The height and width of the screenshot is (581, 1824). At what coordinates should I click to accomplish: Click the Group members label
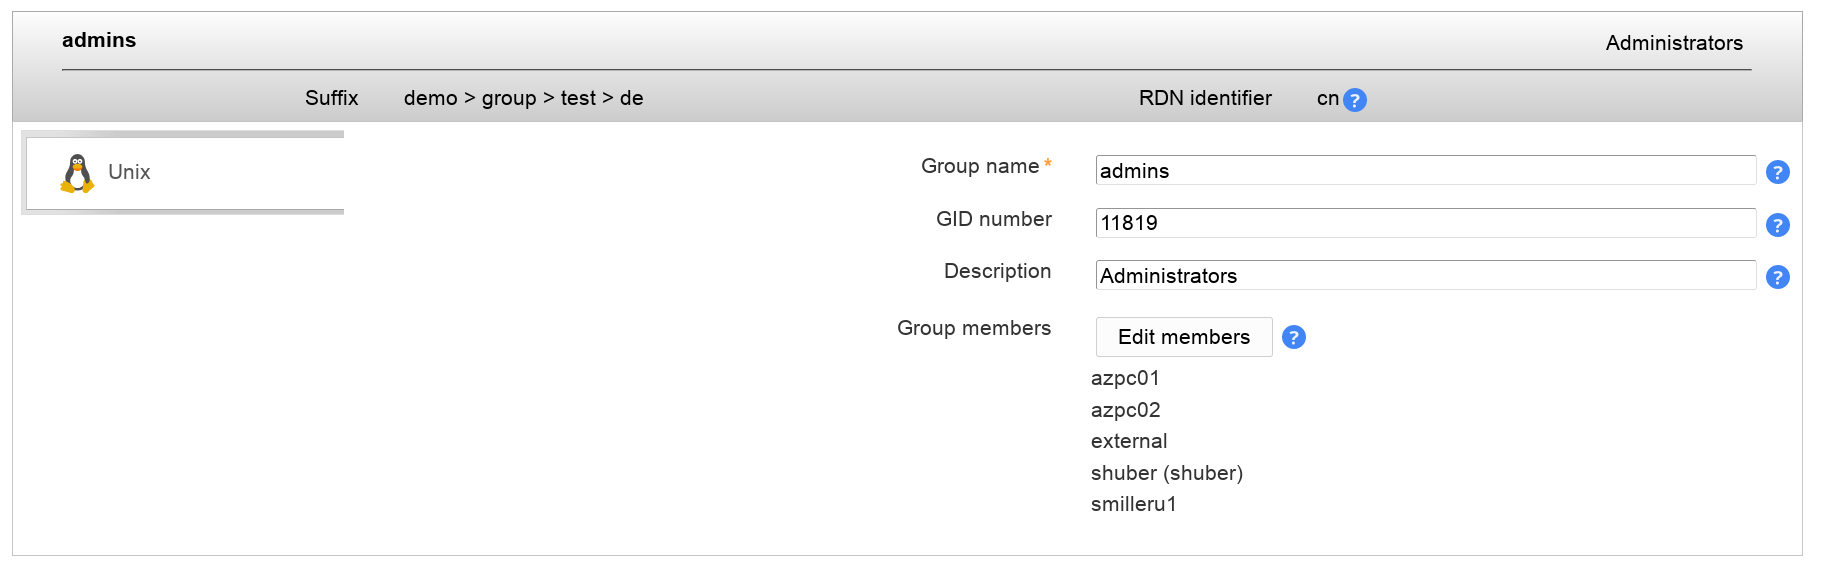coord(973,328)
